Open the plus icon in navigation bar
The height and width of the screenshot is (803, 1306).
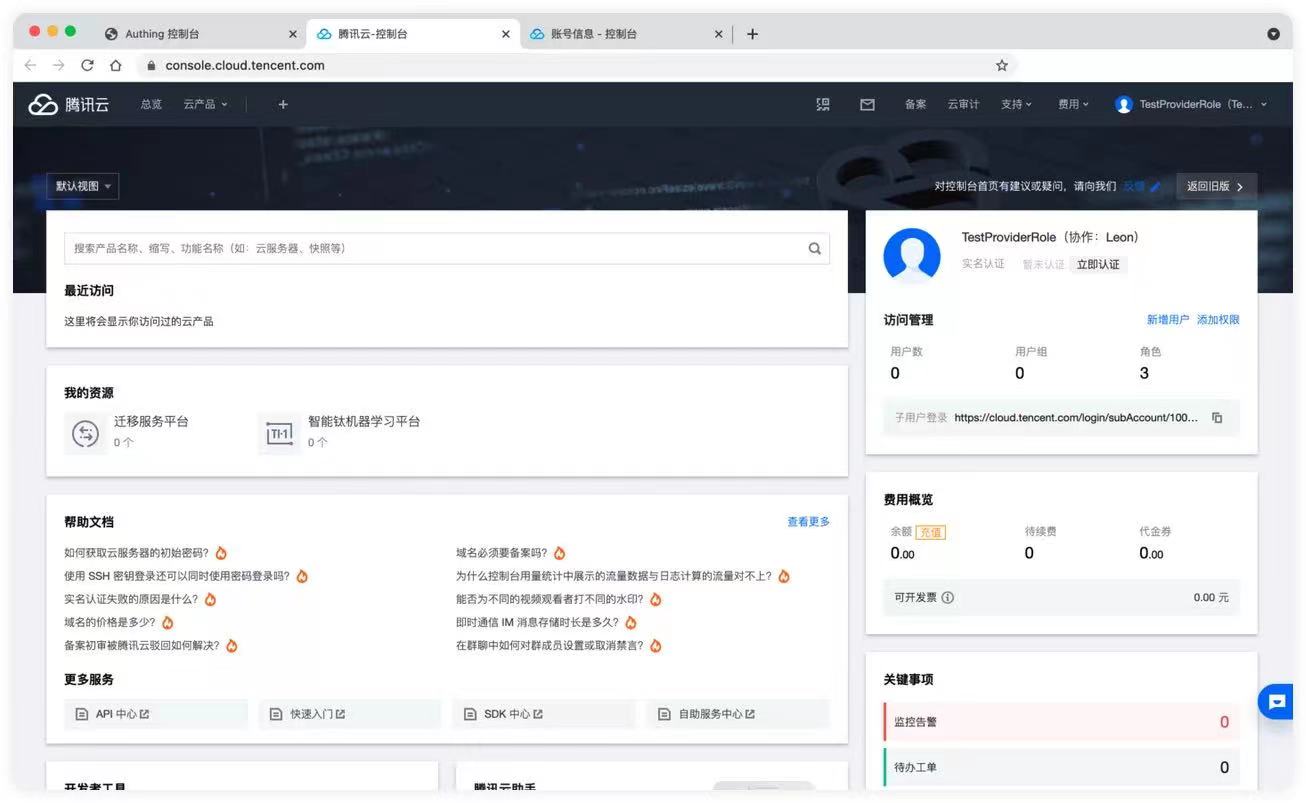pyautogui.click(x=283, y=104)
